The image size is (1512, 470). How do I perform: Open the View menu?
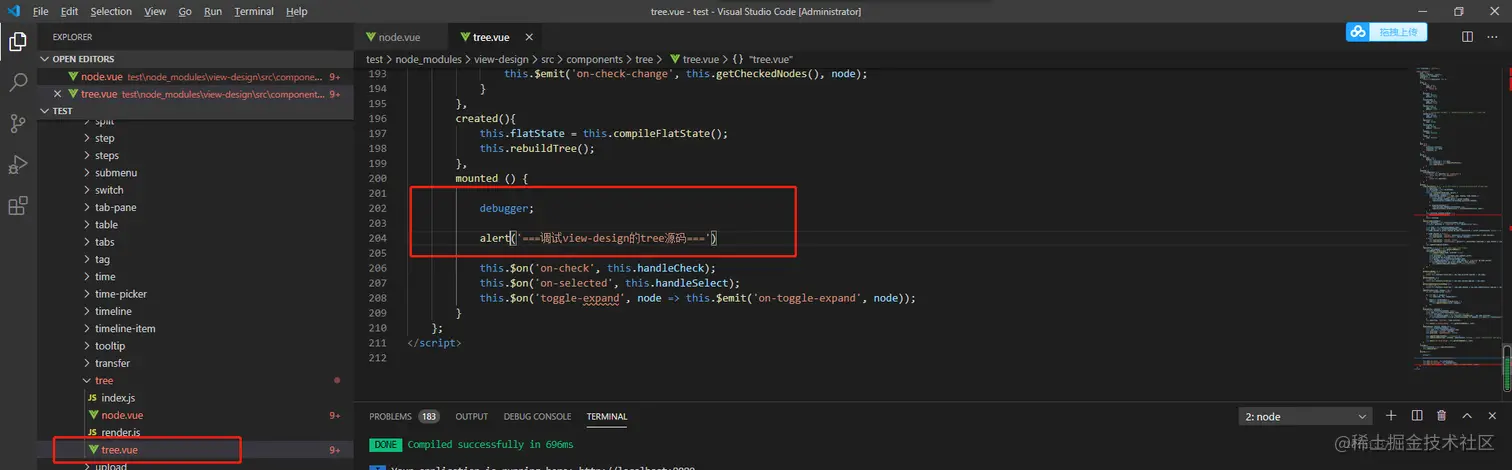click(x=155, y=11)
